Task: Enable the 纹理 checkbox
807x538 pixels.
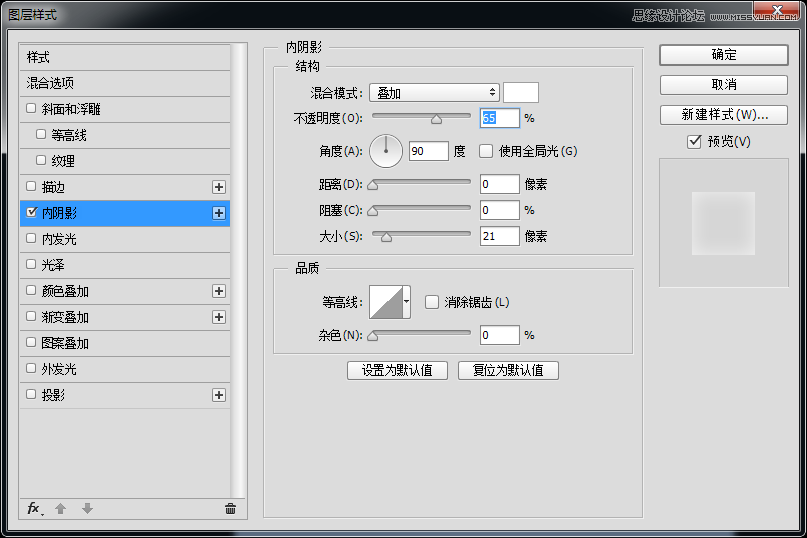Action: [41, 161]
